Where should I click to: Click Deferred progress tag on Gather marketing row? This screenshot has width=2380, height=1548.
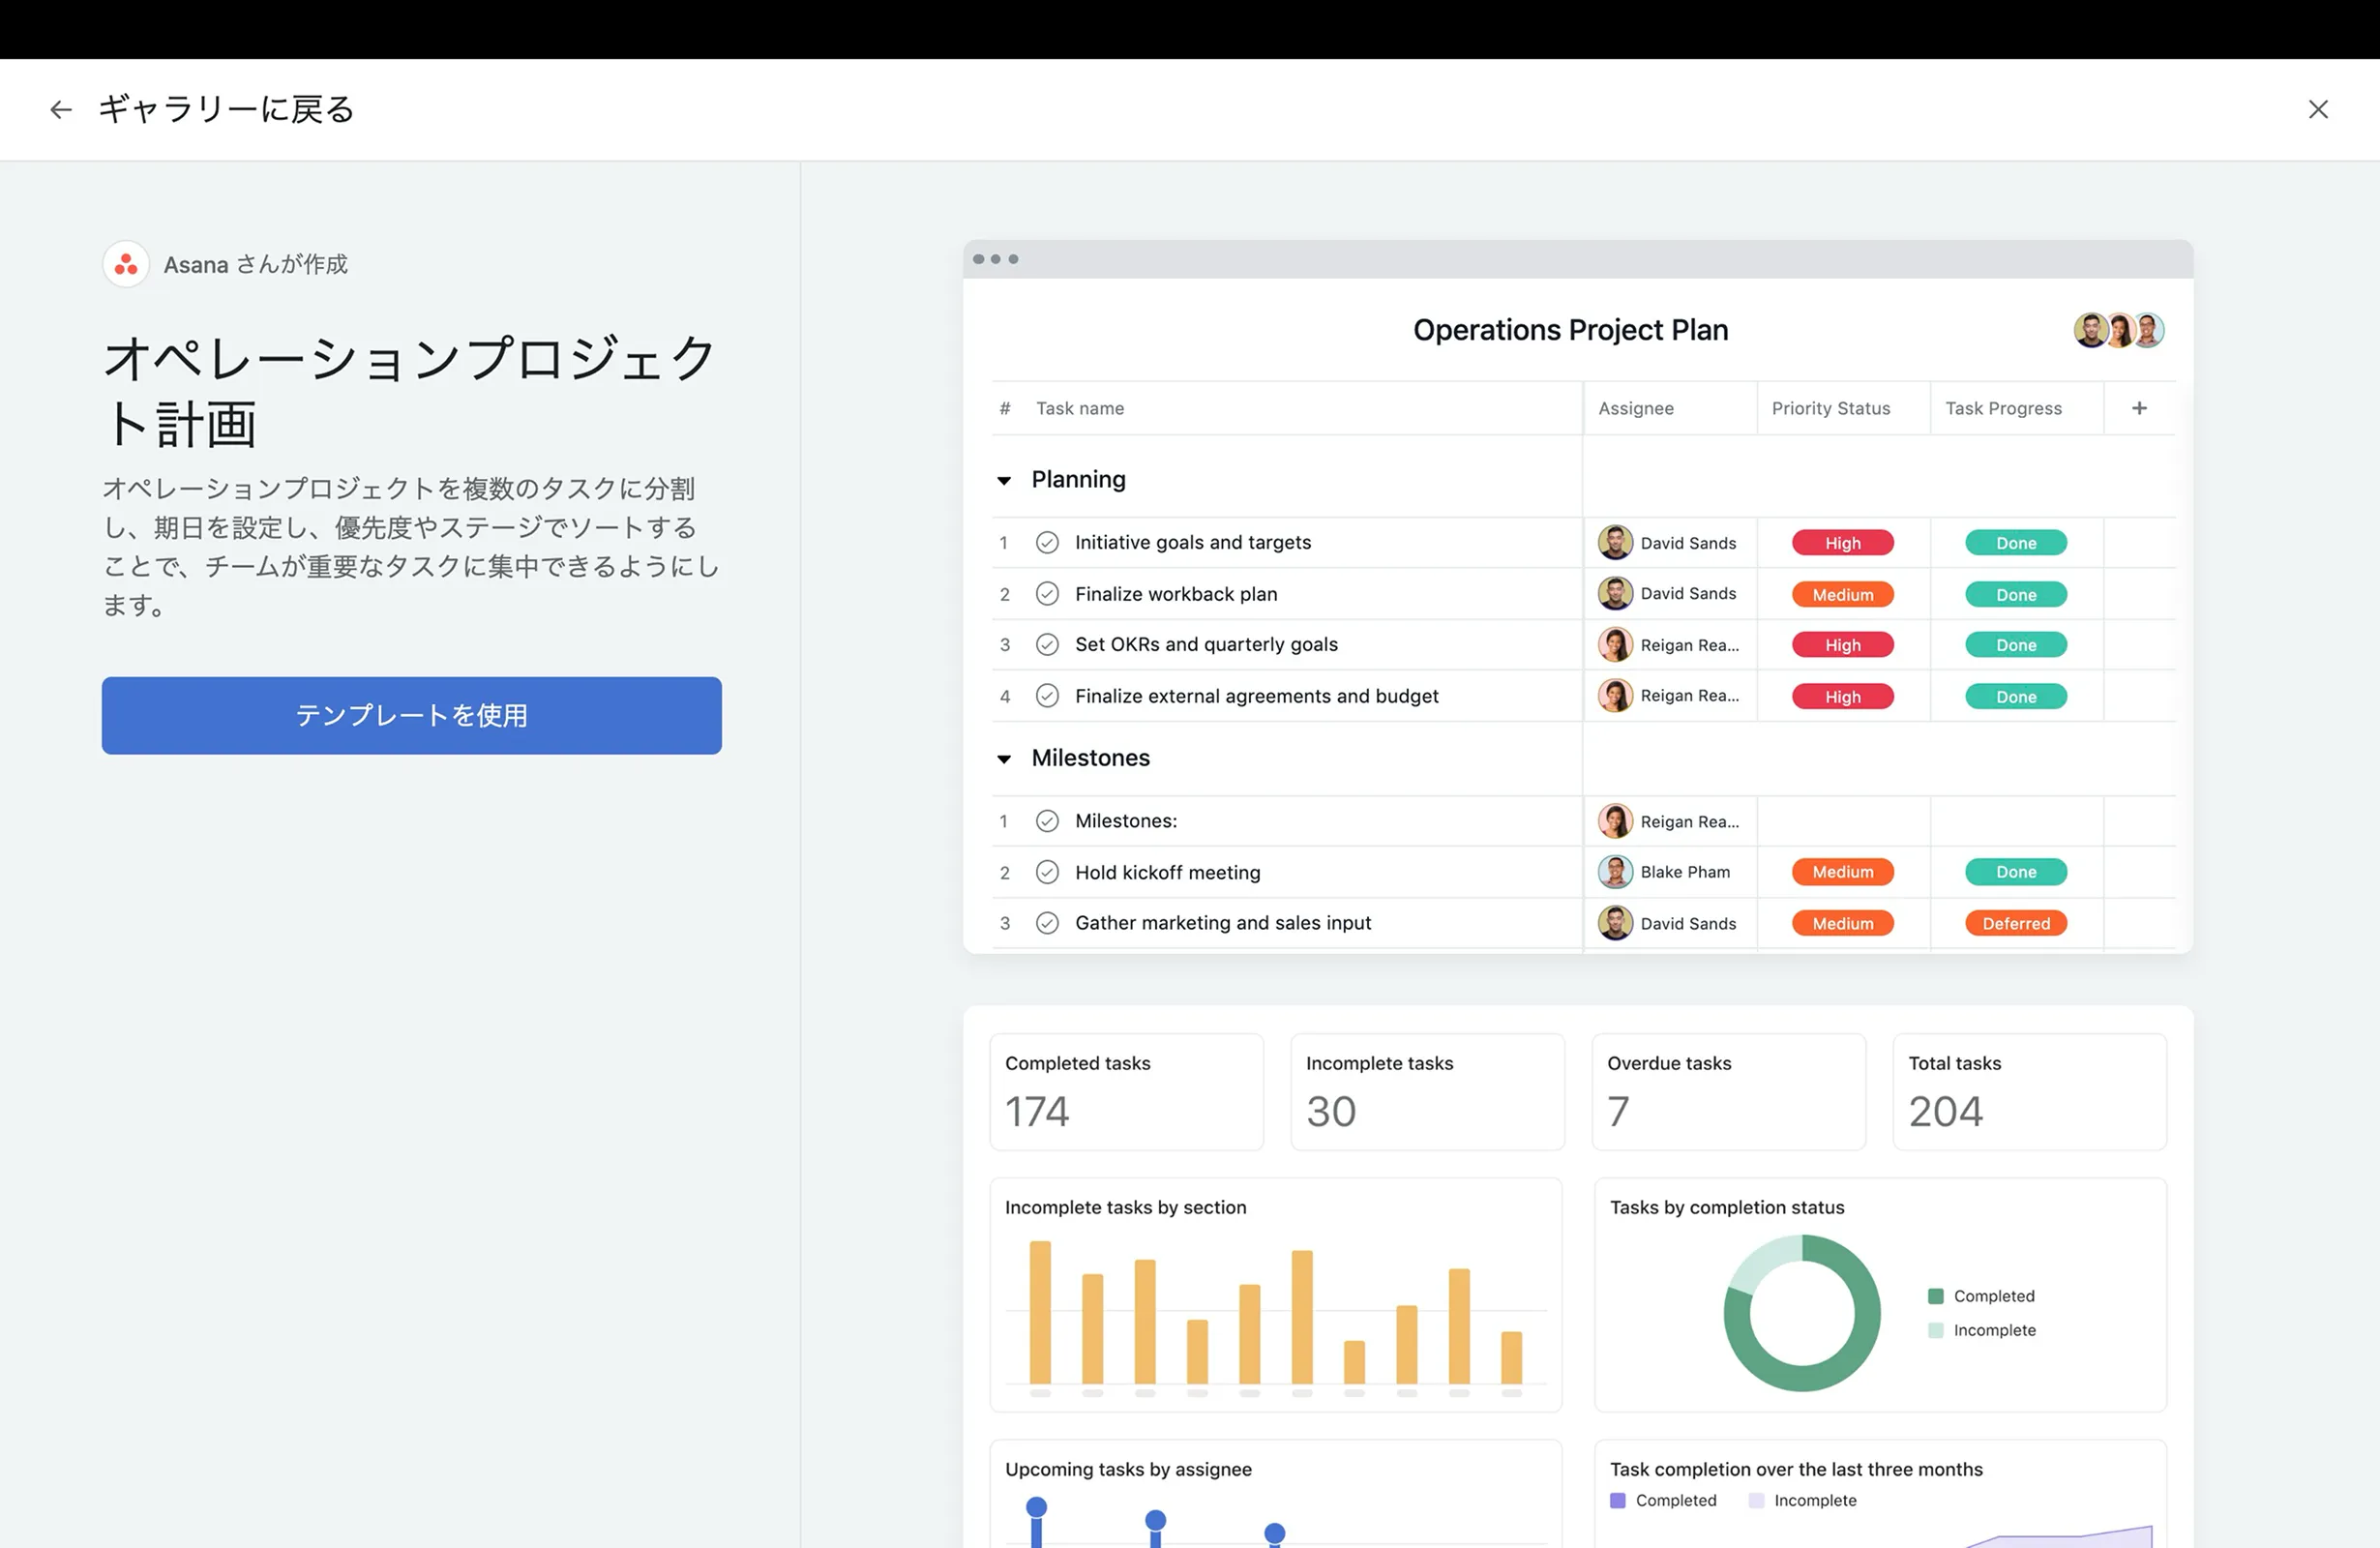coord(2016,924)
